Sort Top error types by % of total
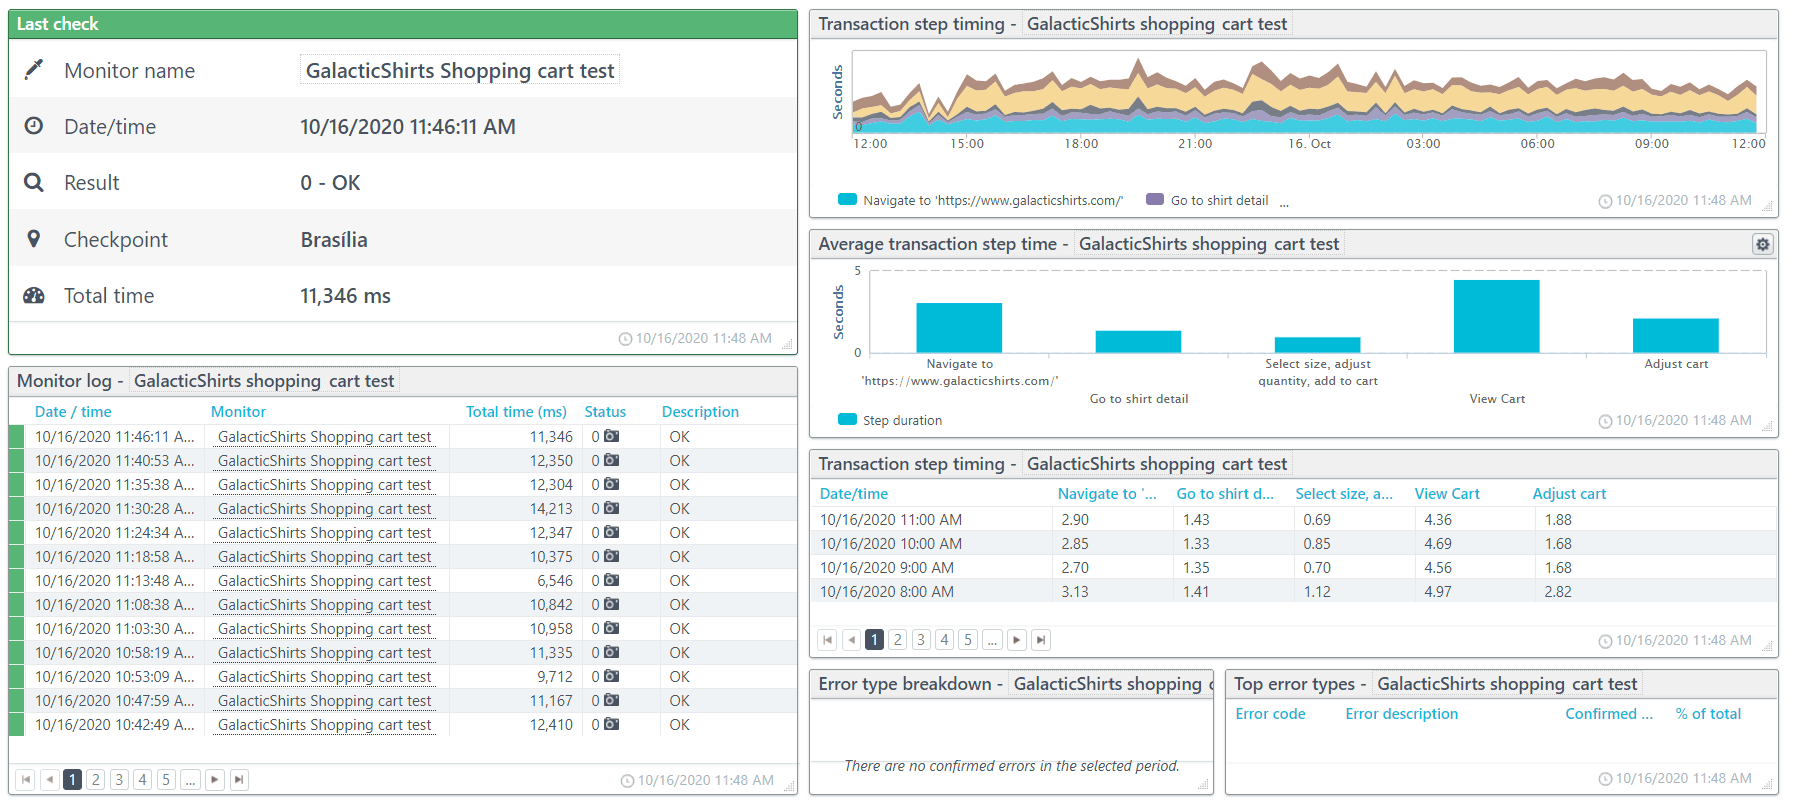Viewport: 1793px width, 809px height. [x=1708, y=714]
